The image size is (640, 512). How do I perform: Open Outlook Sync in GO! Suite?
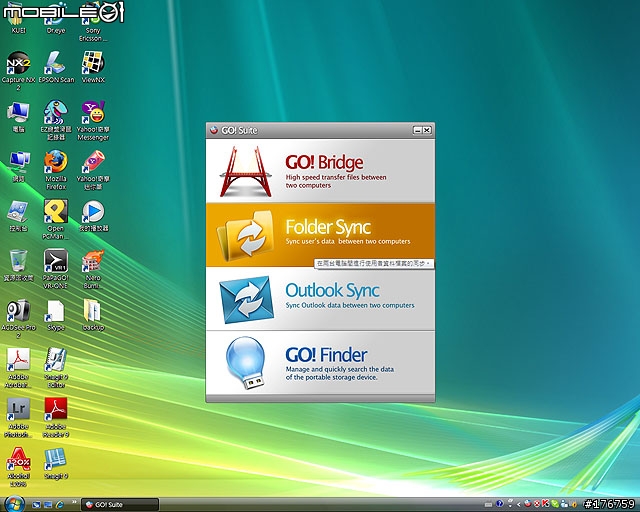[320, 299]
